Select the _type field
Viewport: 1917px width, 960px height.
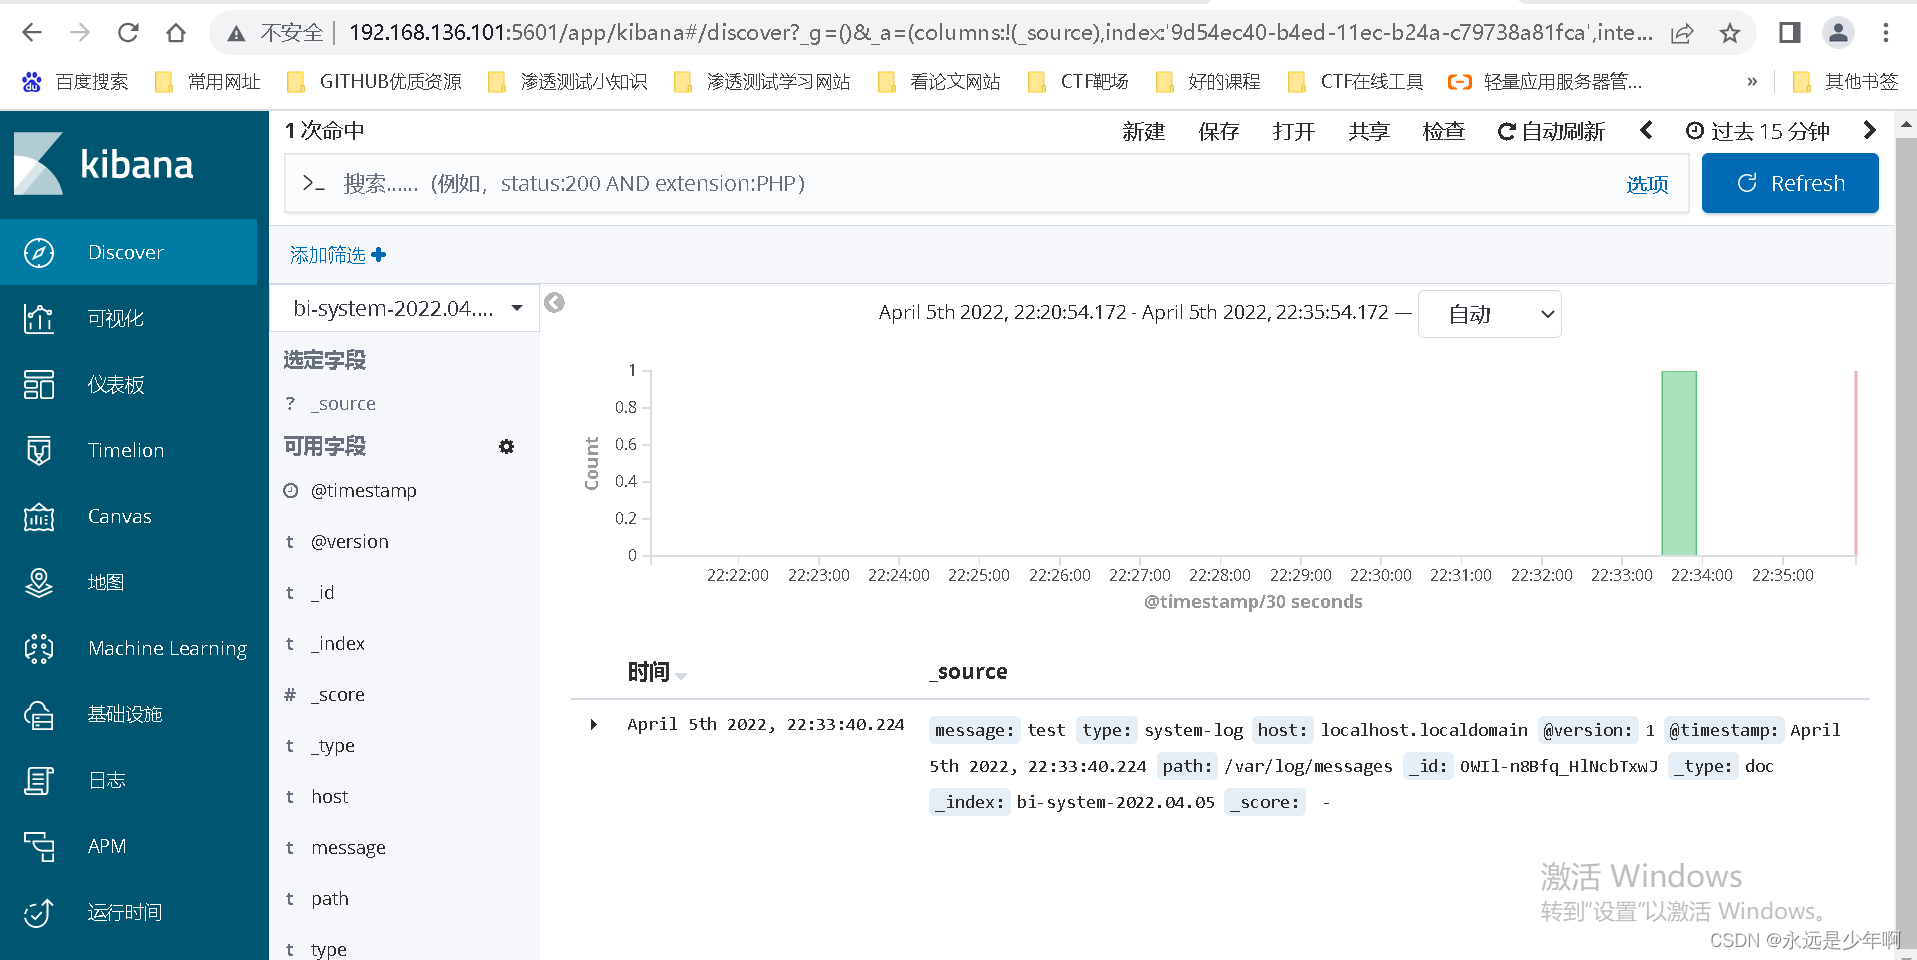pos(332,745)
